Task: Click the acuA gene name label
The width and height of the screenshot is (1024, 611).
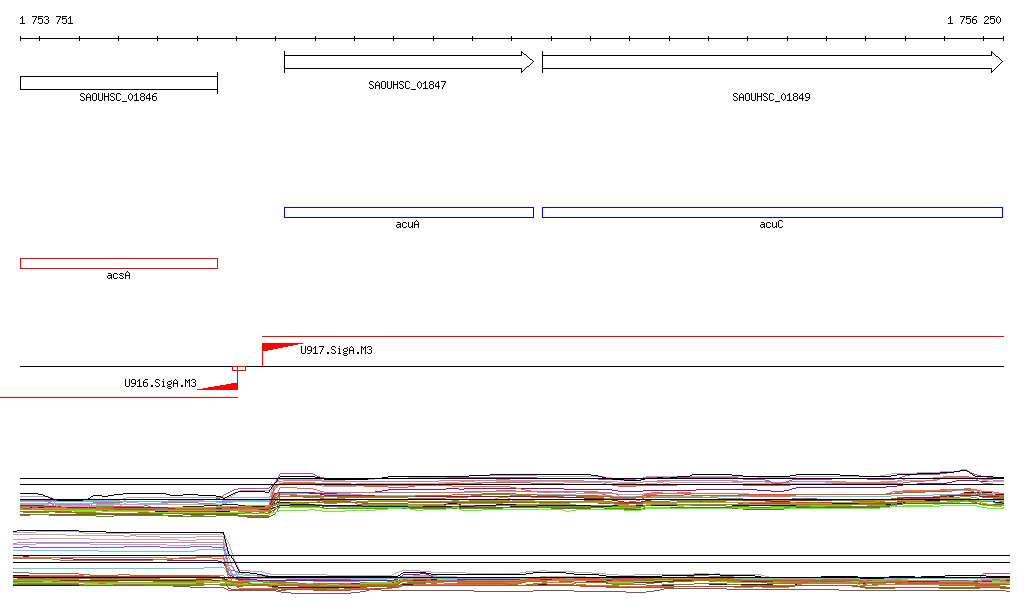Action: pyautogui.click(x=407, y=225)
